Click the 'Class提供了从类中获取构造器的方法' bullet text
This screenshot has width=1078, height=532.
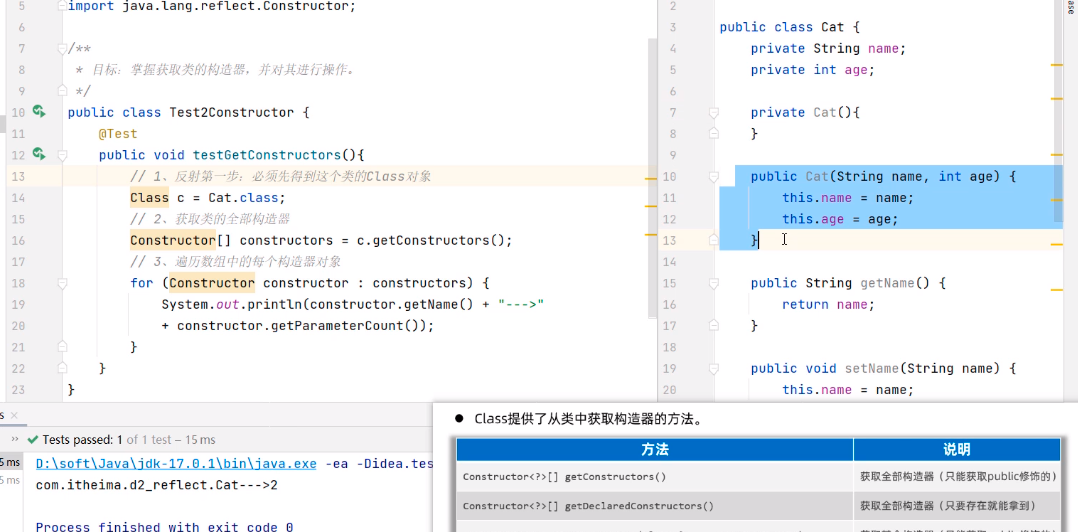click(x=588, y=419)
